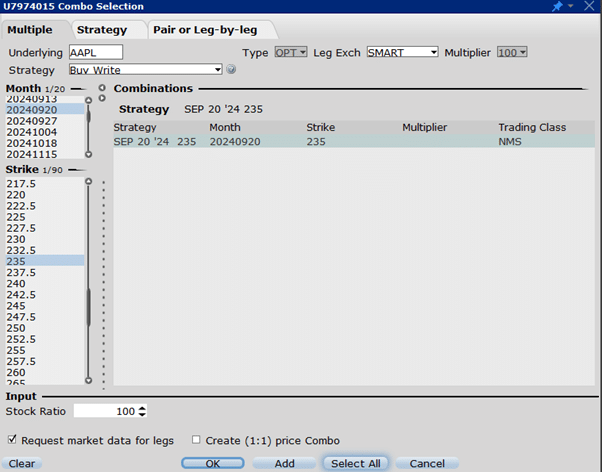The height and width of the screenshot is (472, 602).
Task: Select strike 252.5
Action: [45, 339]
